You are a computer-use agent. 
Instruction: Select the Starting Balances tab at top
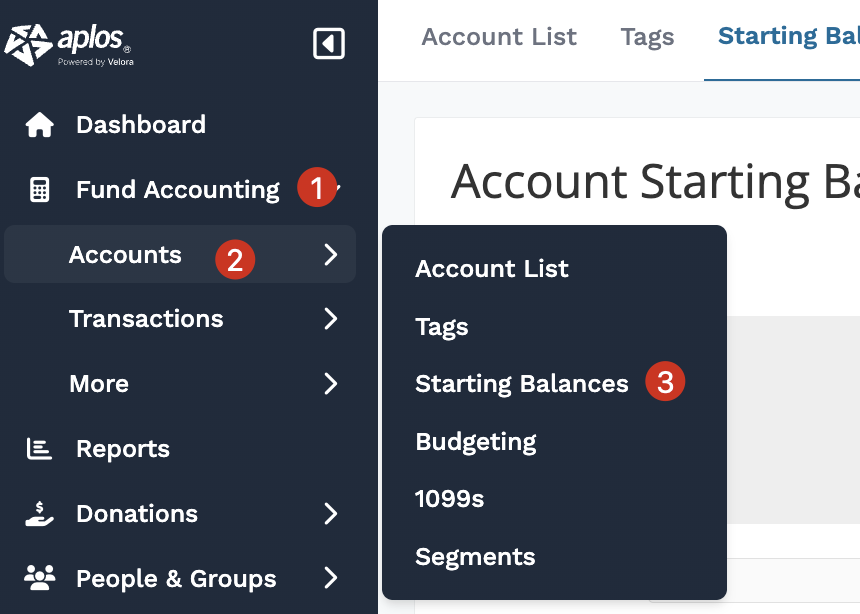[787, 37]
